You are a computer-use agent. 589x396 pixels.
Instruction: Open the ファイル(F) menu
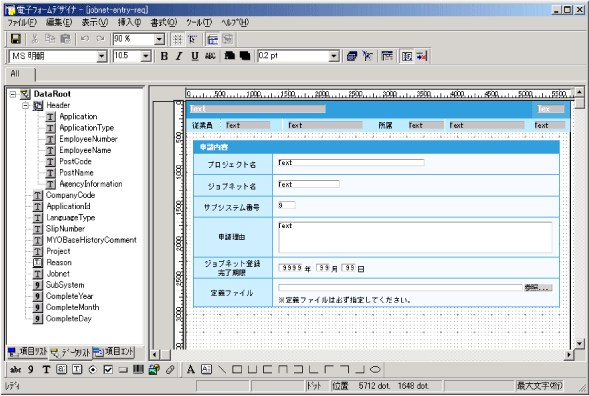tap(22, 23)
